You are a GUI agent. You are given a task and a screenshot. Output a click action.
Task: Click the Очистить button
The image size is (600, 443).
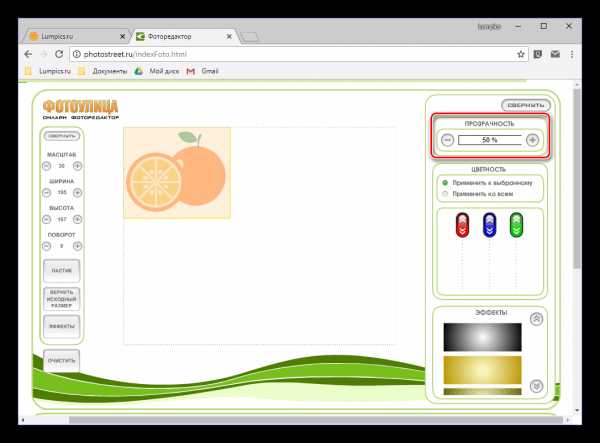62,360
